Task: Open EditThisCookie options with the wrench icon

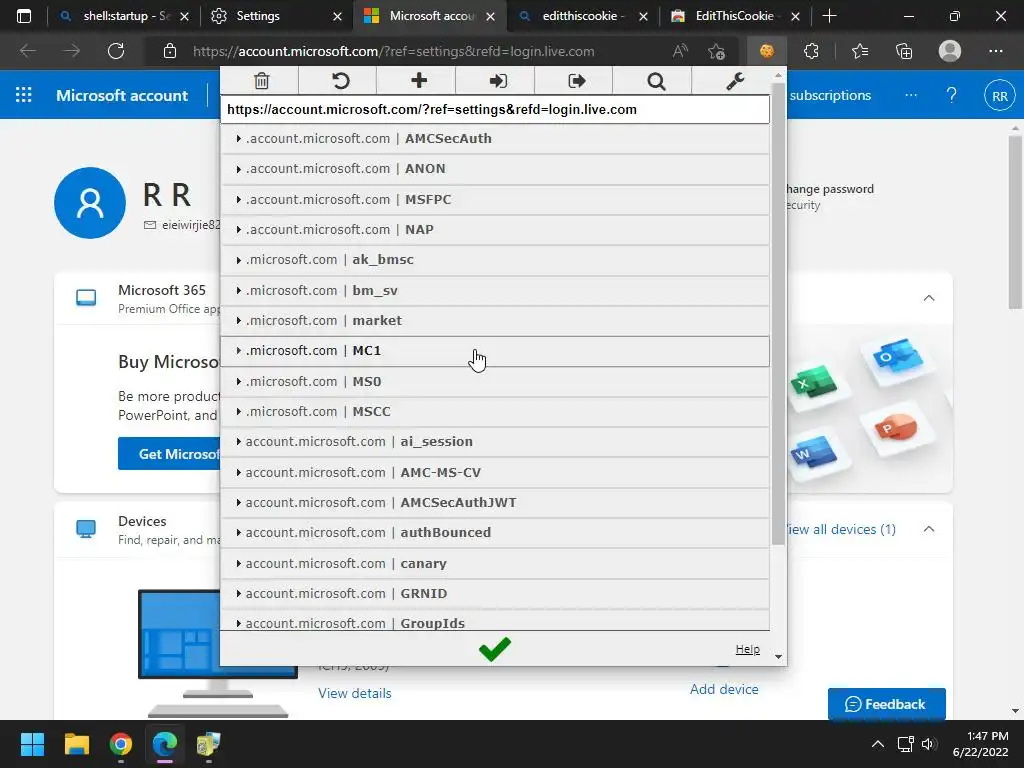Action: [735, 81]
